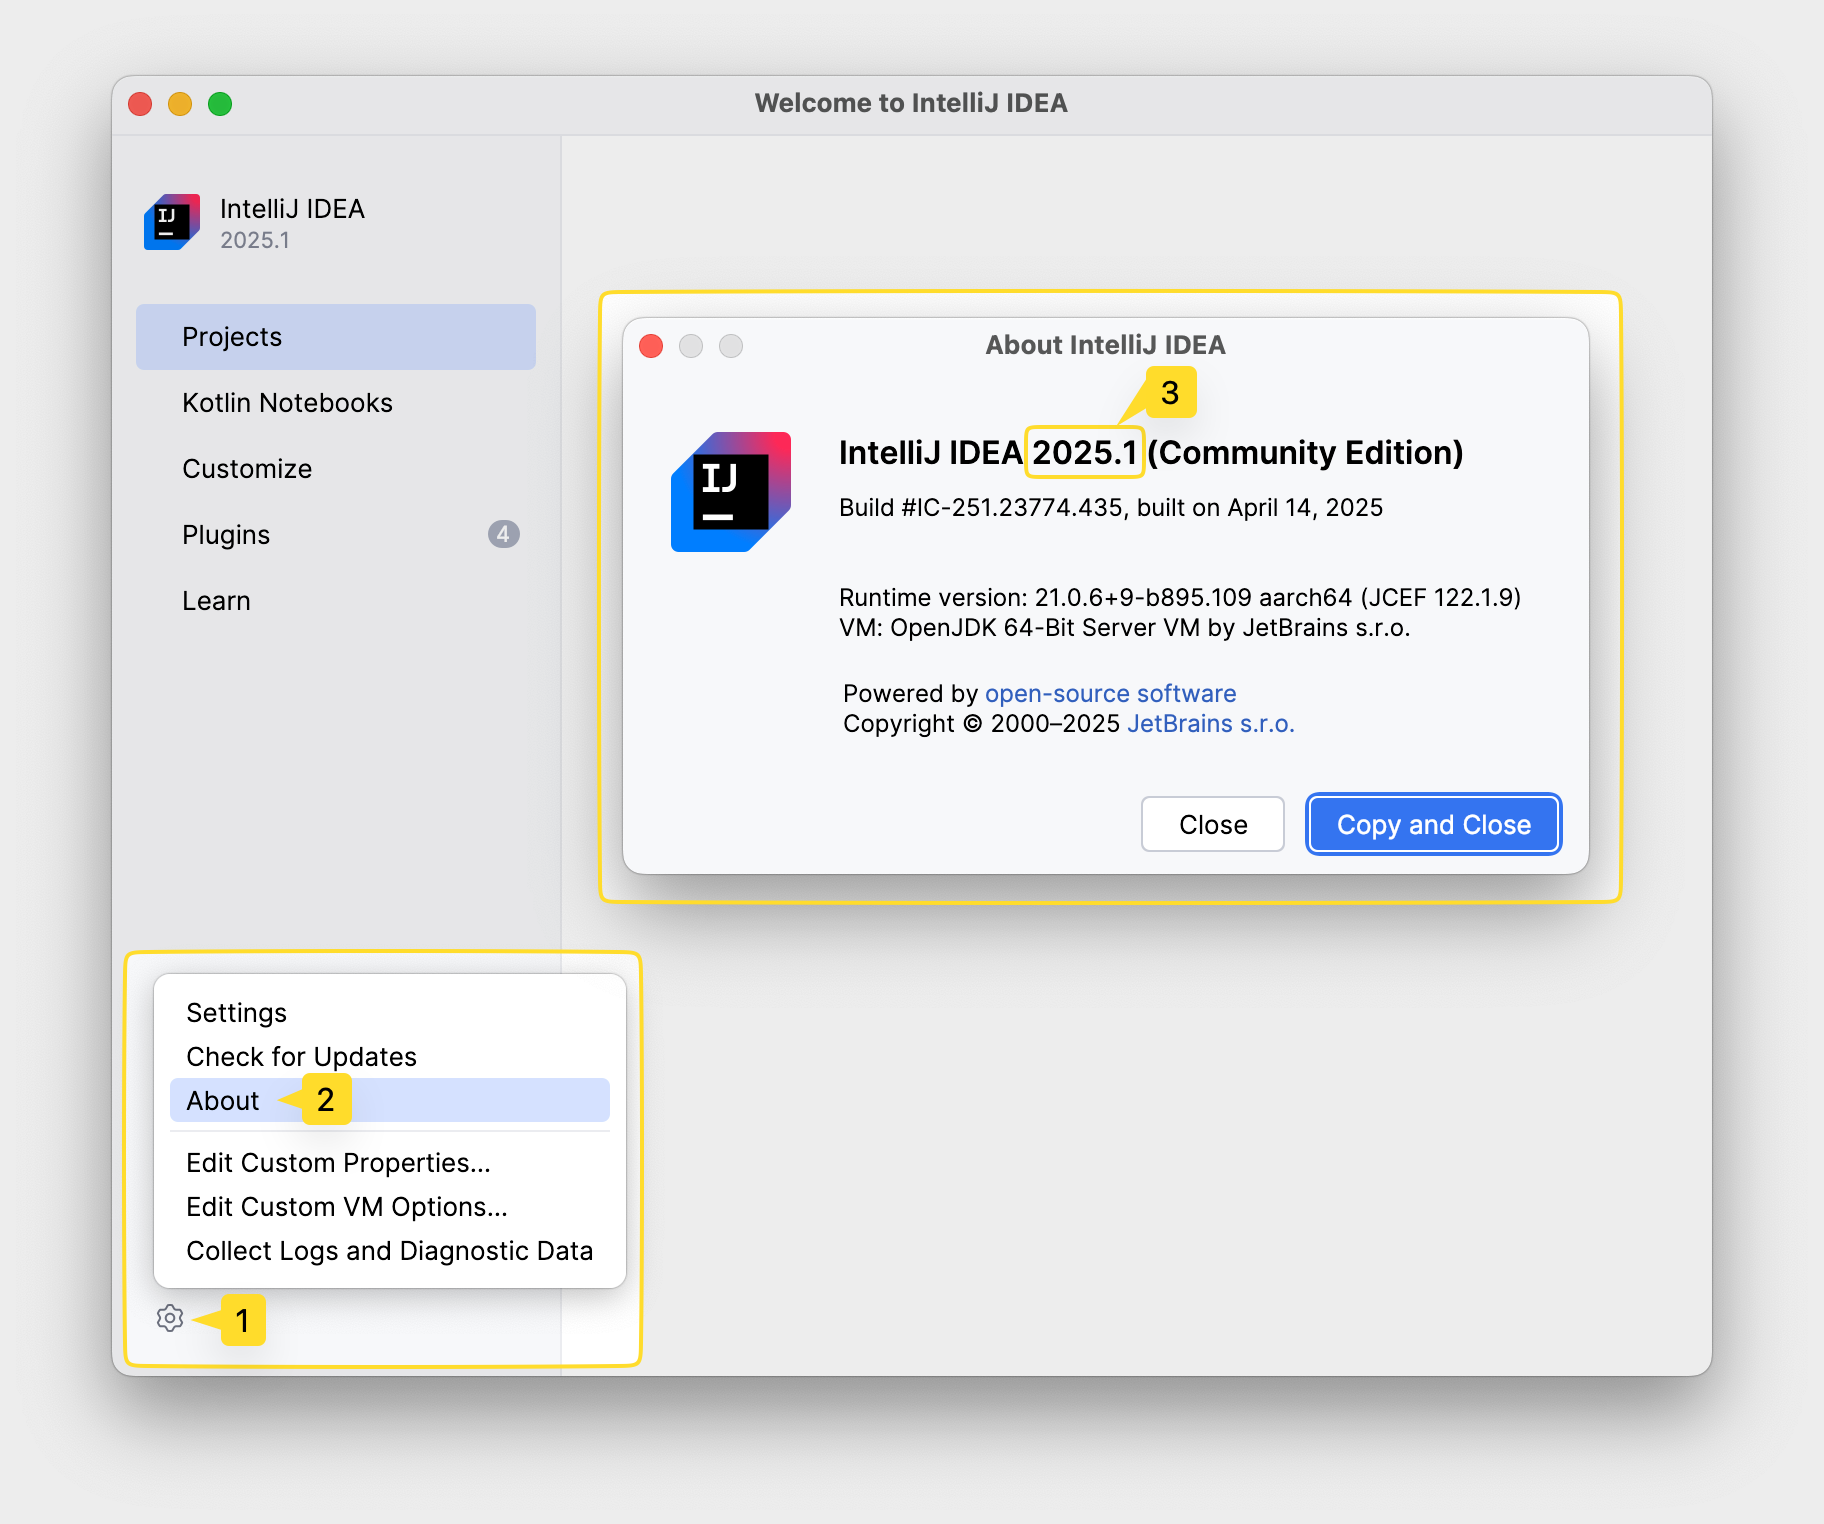
Task: Open the Projects tab
Action: click(x=336, y=337)
